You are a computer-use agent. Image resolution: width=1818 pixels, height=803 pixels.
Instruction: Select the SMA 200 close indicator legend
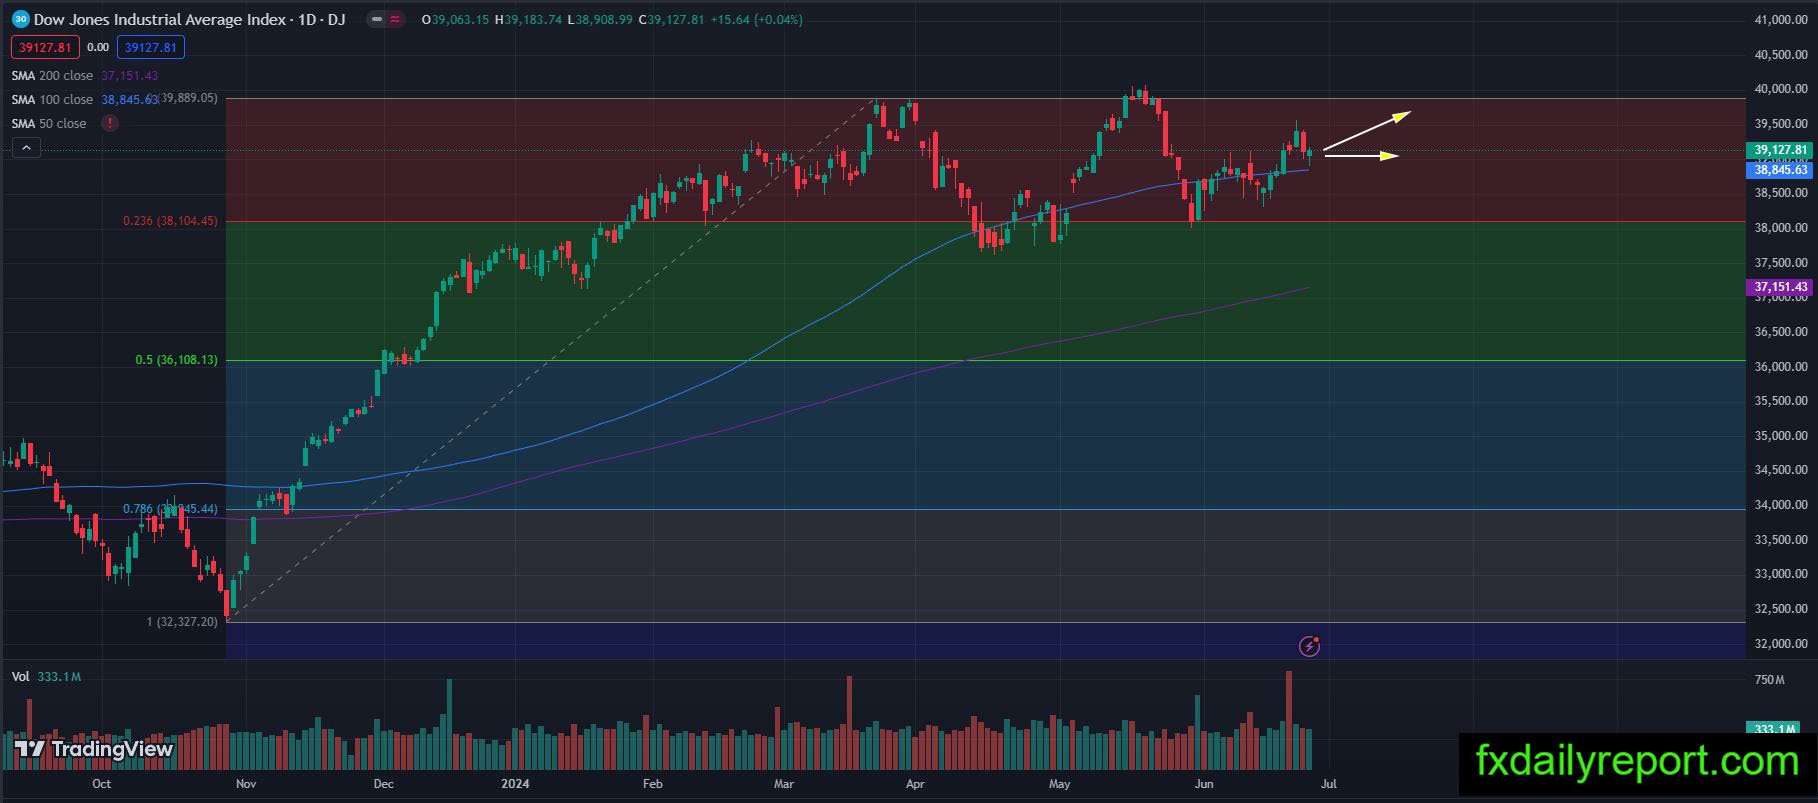52,75
